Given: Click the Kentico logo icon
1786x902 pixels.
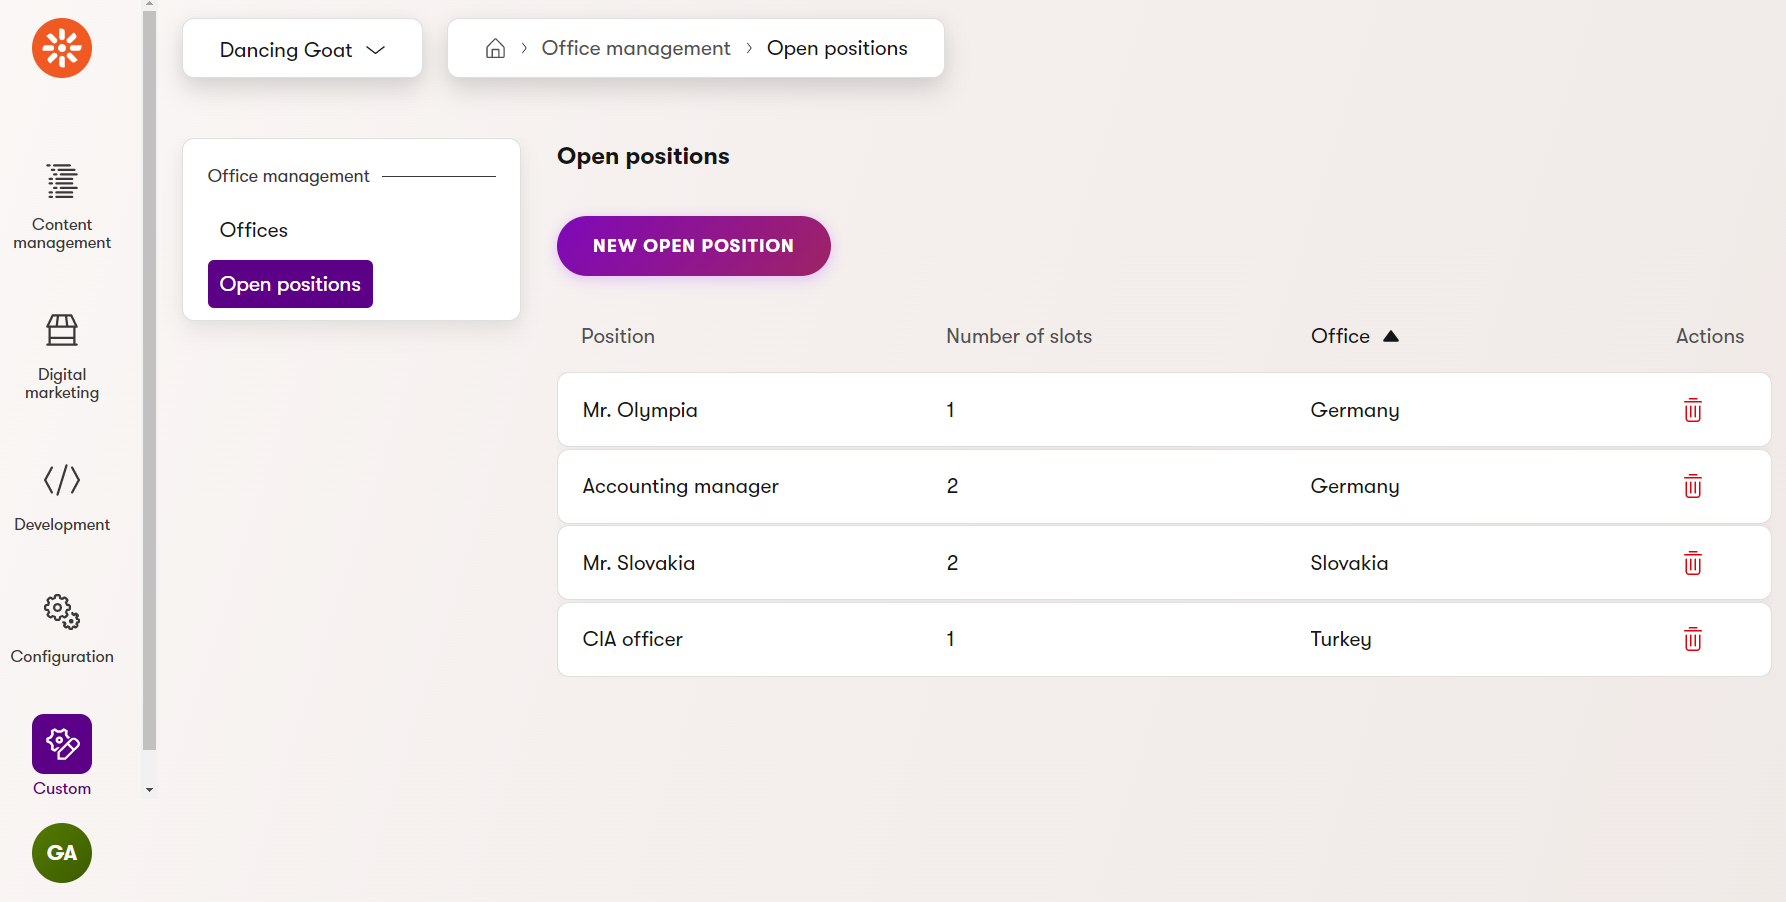Looking at the screenshot, I should pyautogui.click(x=62, y=48).
